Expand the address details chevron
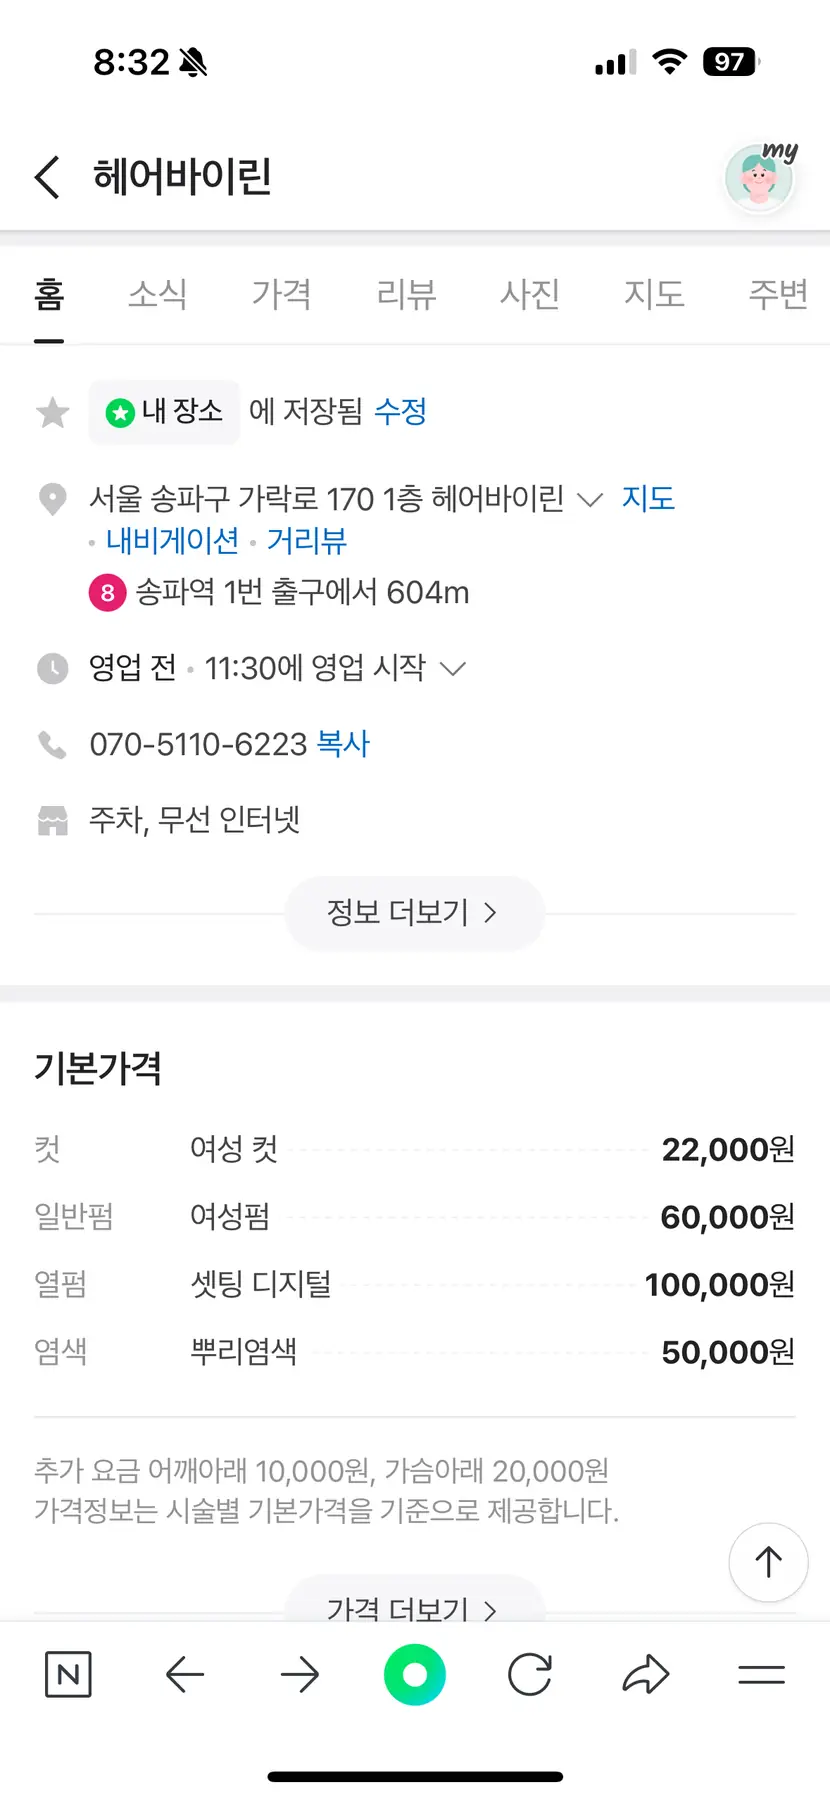 point(591,499)
